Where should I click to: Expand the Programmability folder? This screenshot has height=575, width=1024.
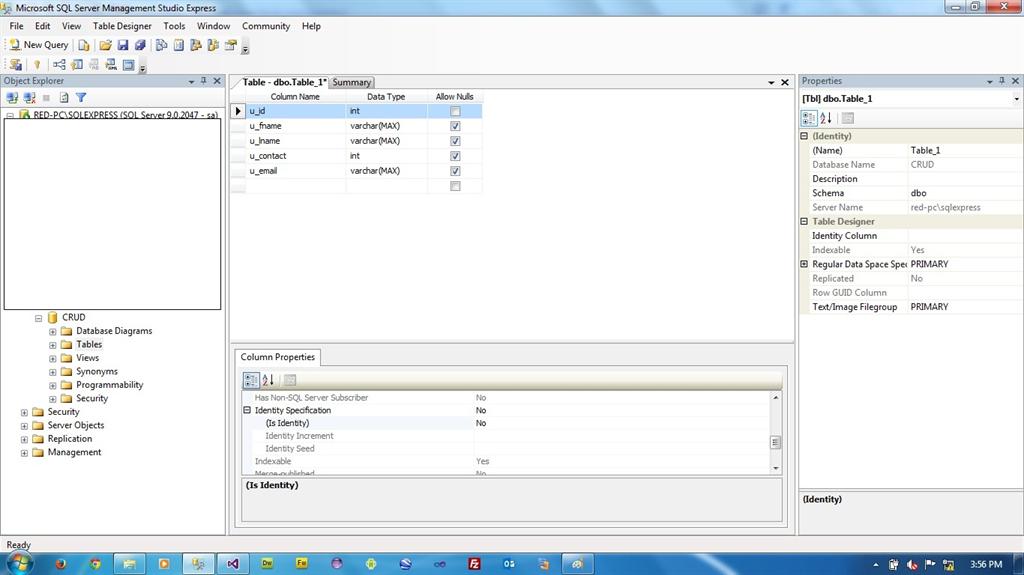53,386
